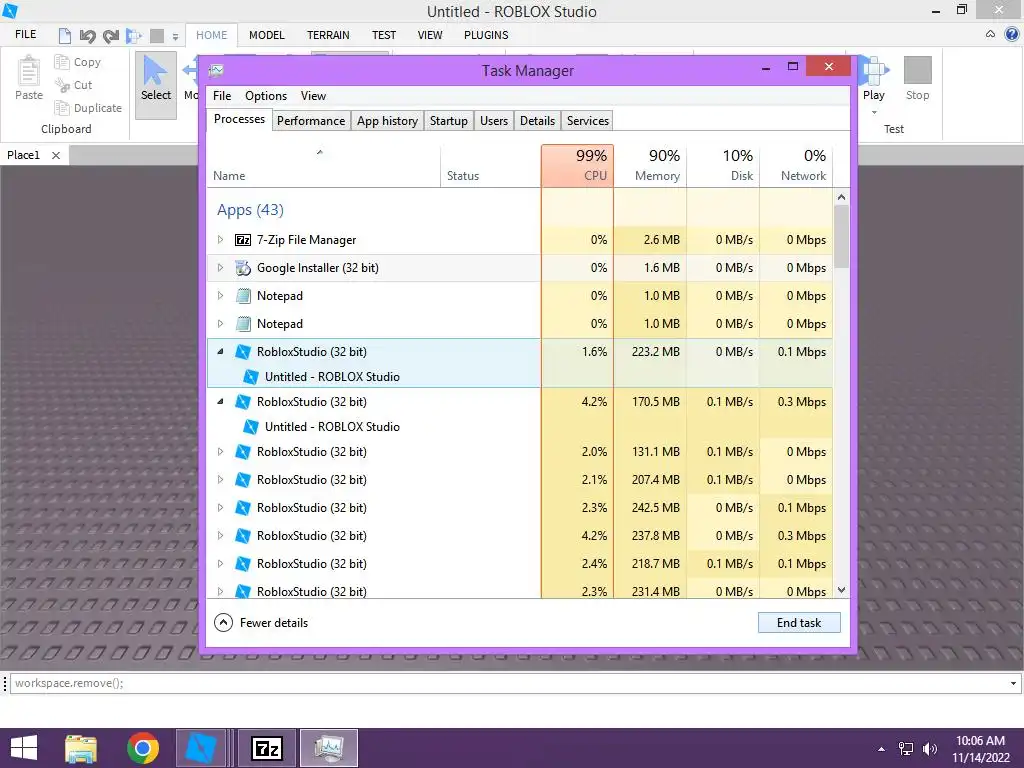Collapse the RobloxStudio row using 223.2 MB

click(x=220, y=351)
